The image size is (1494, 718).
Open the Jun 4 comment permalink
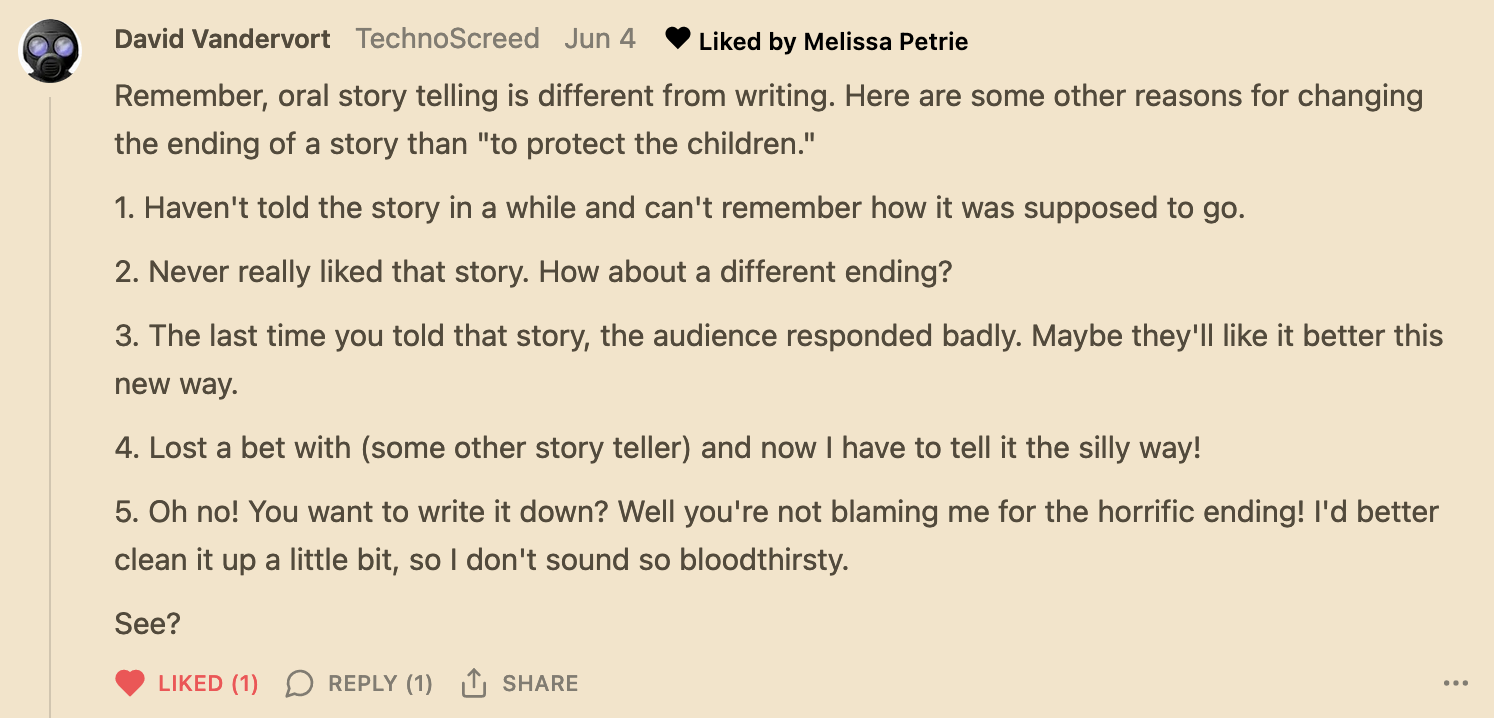(x=600, y=39)
